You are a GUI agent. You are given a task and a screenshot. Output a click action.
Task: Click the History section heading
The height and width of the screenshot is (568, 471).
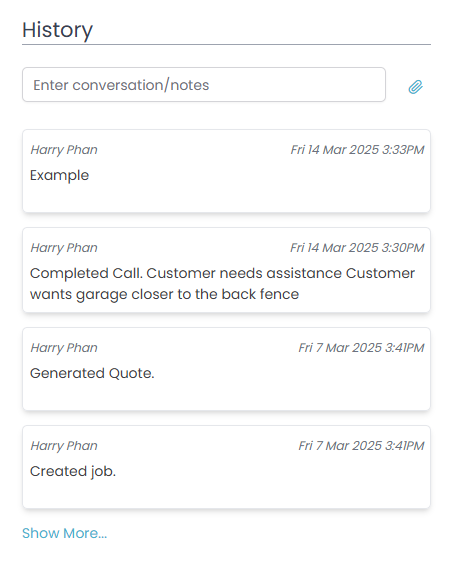(x=58, y=30)
